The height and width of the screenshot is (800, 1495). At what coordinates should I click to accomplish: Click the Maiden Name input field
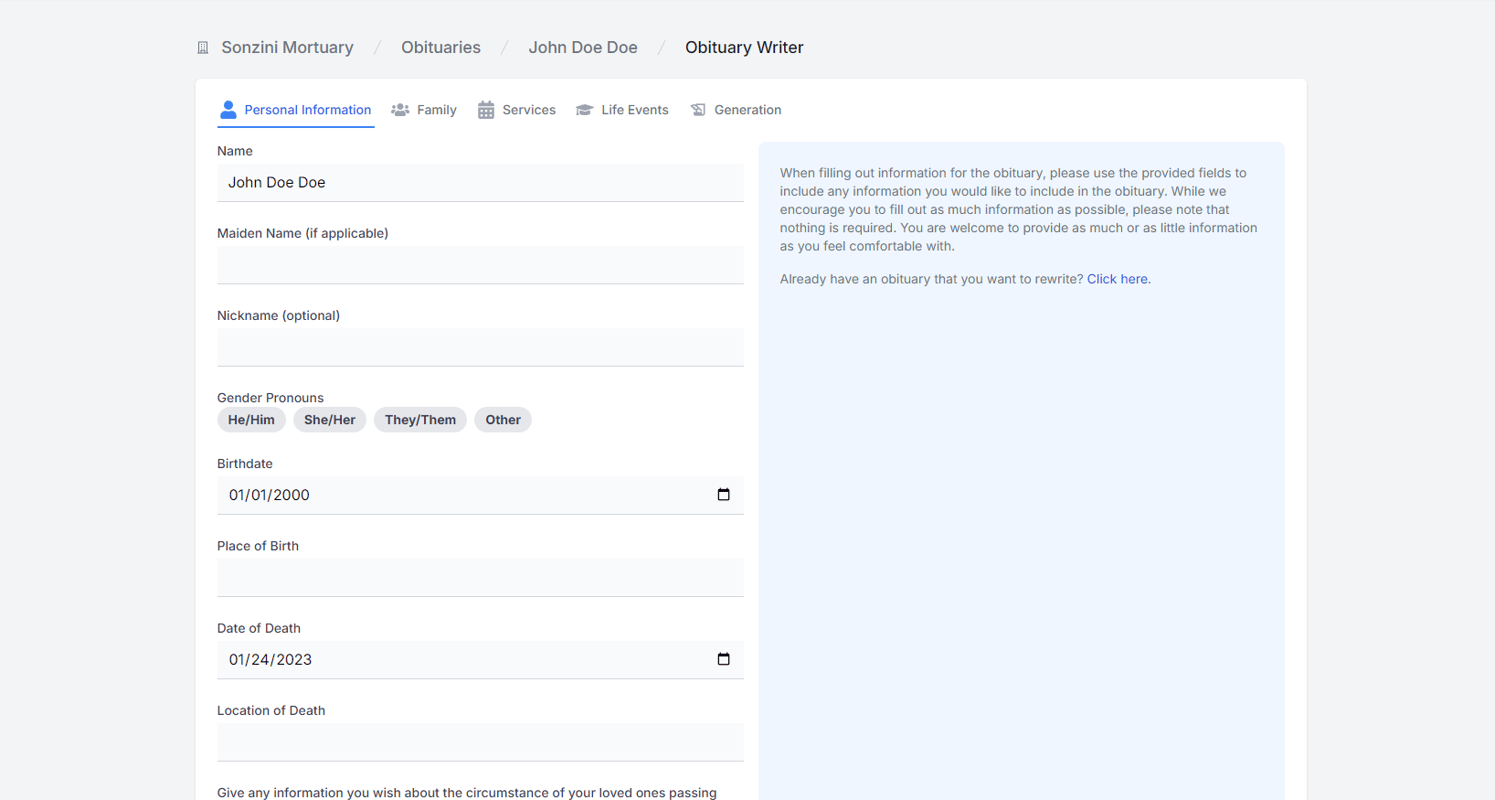coord(480,264)
